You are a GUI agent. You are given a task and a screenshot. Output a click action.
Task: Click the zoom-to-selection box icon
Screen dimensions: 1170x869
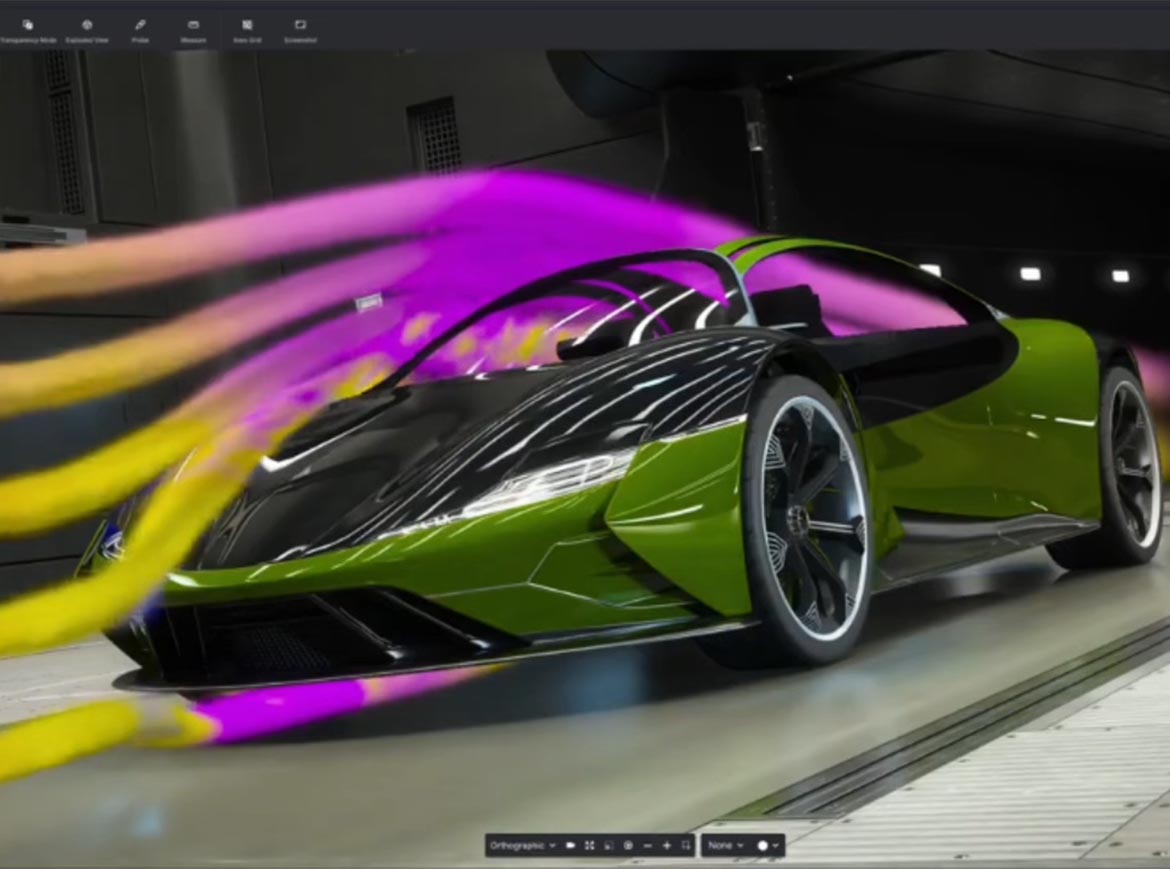(x=686, y=845)
